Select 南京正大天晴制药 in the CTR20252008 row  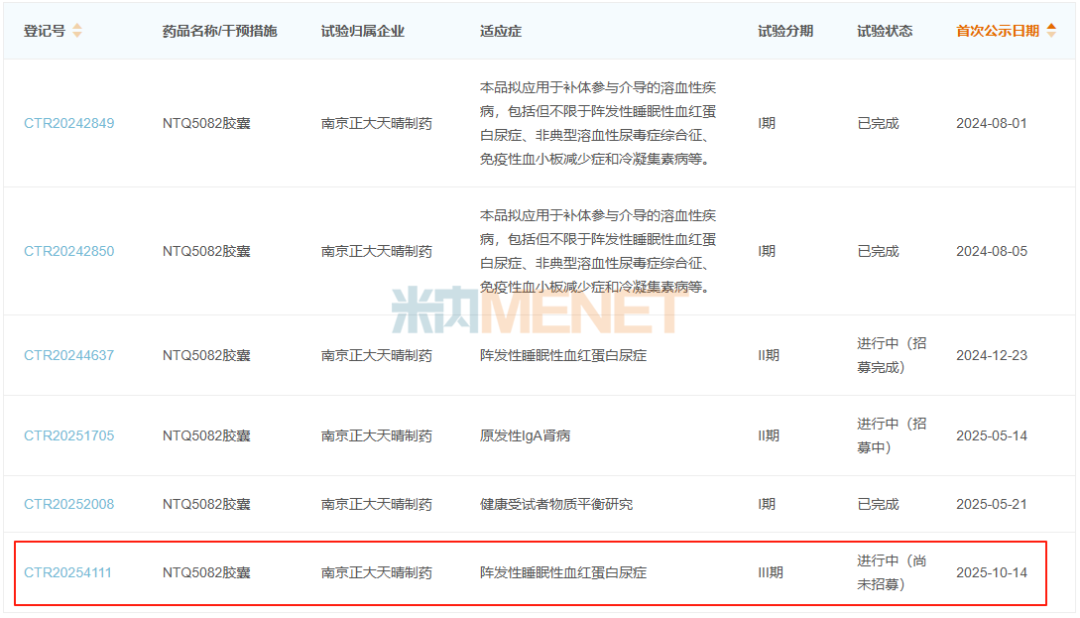377,504
